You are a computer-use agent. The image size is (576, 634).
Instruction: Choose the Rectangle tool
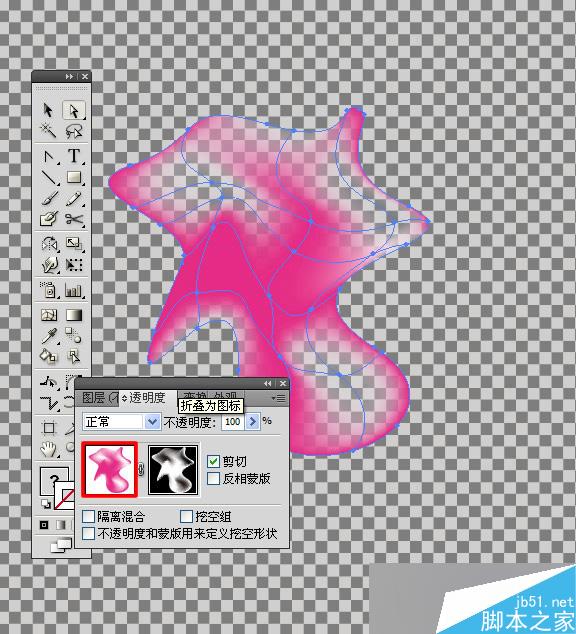click(74, 177)
